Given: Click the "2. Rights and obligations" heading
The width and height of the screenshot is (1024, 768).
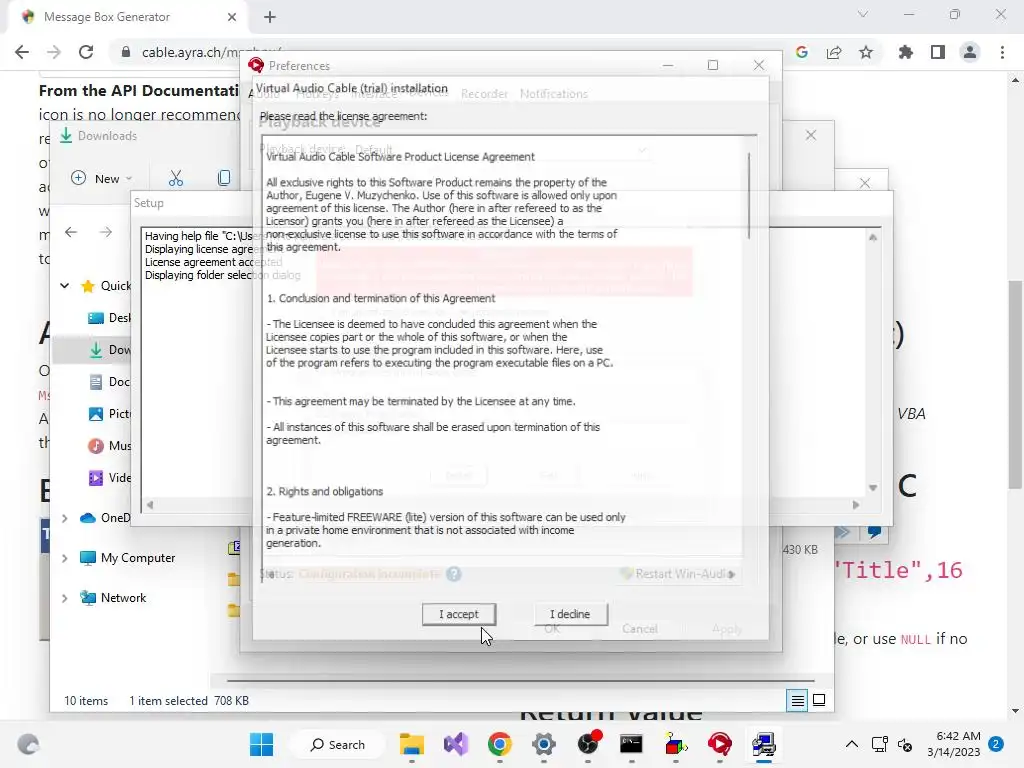Looking at the screenshot, I should pos(325,491).
